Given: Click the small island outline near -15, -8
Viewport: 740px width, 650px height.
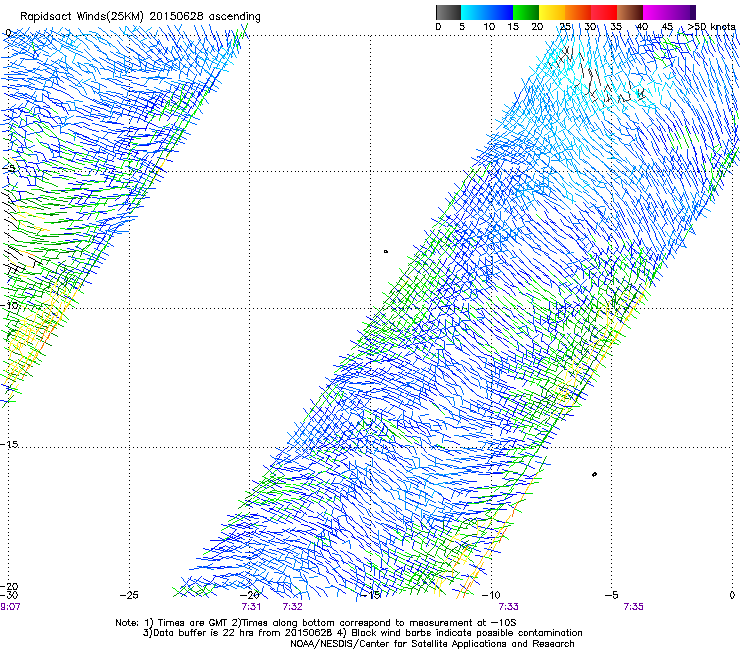Looking at the screenshot, I should [x=386, y=252].
